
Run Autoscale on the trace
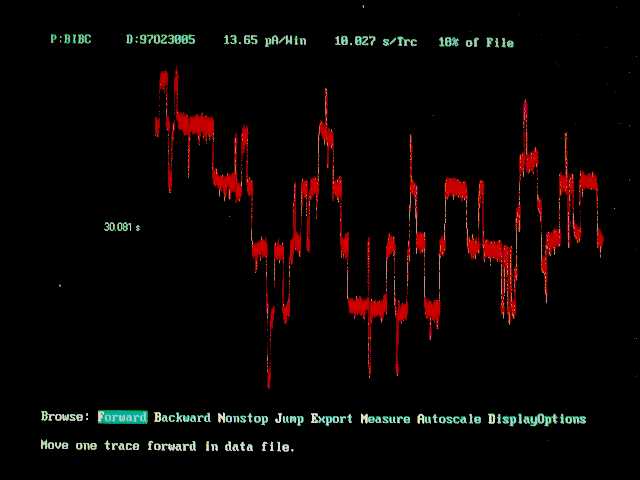click(x=449, y=418)
